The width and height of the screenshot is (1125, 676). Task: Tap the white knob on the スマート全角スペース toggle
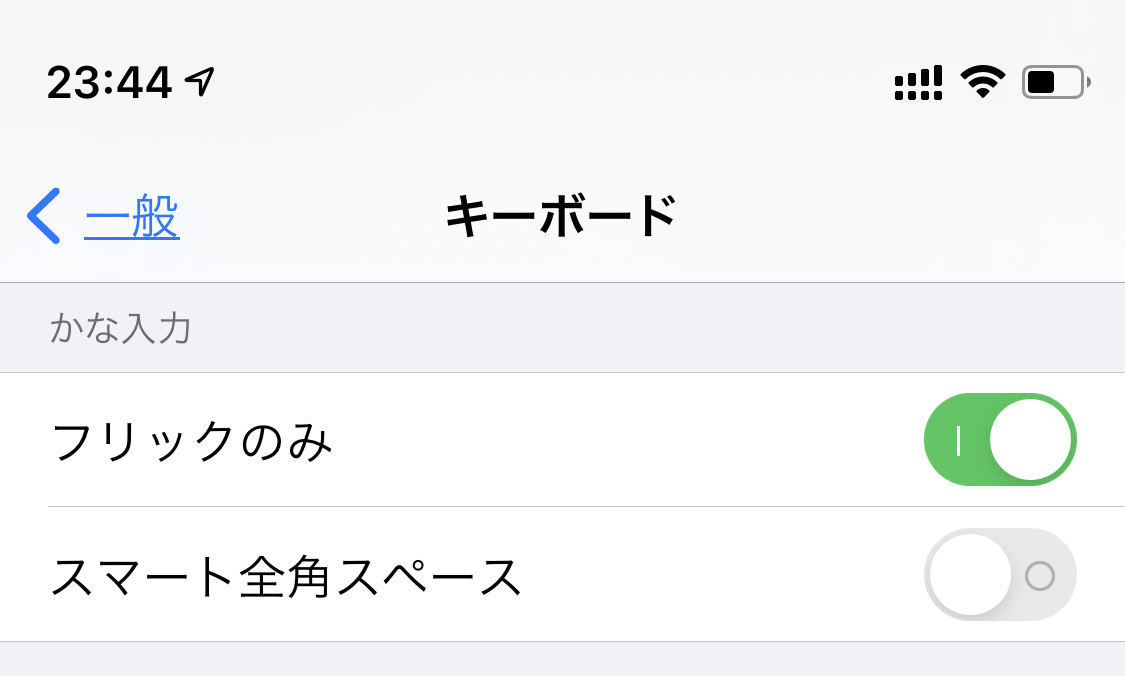(971, 575)
